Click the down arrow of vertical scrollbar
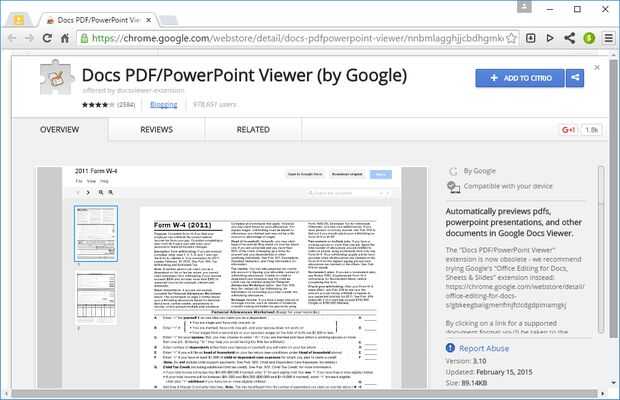Viewport: 620px width, 400px height. (613, 383)
